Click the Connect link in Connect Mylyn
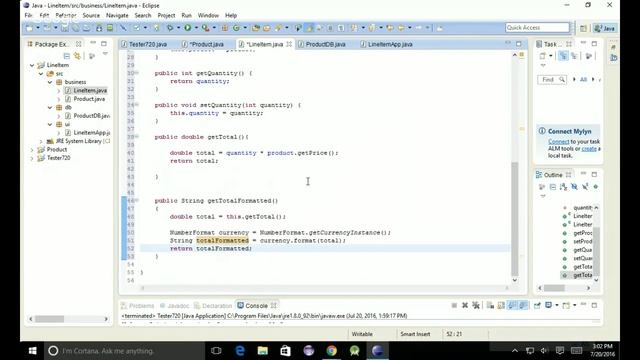Viewport: 640px width, 360px height. click(558, 142)
